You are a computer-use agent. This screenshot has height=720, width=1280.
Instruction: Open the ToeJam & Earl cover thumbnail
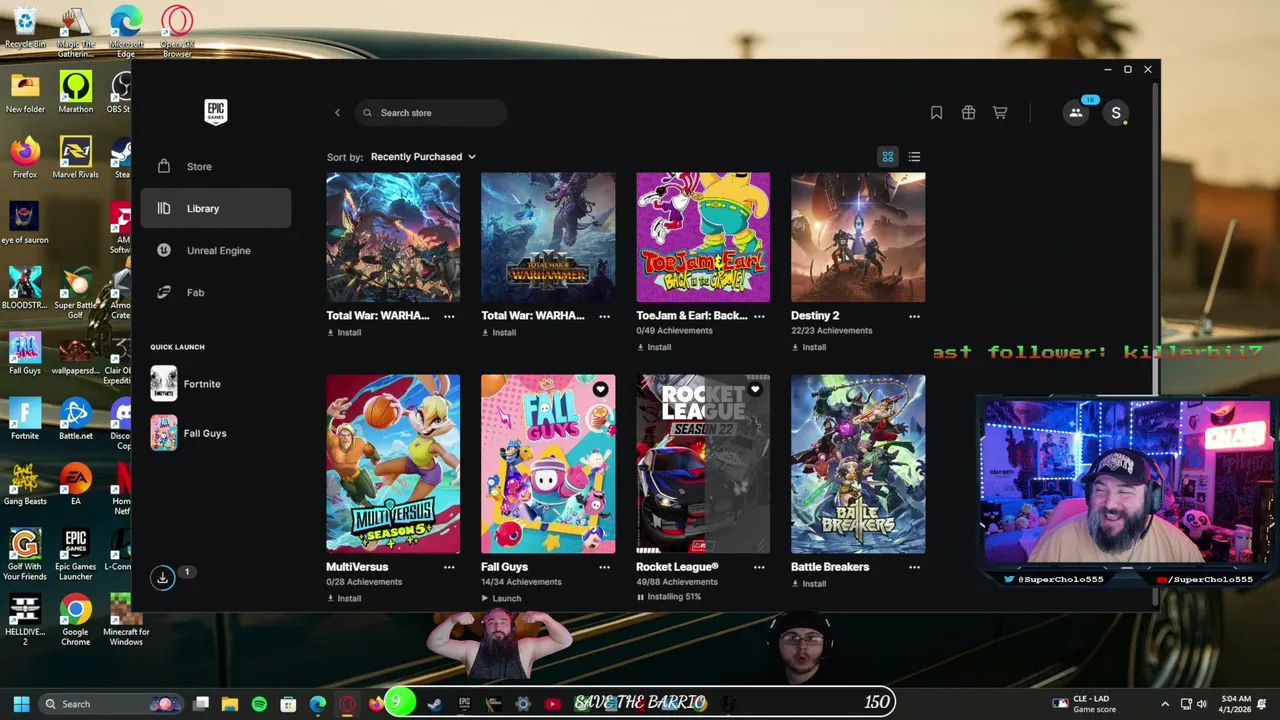(703, 237)
